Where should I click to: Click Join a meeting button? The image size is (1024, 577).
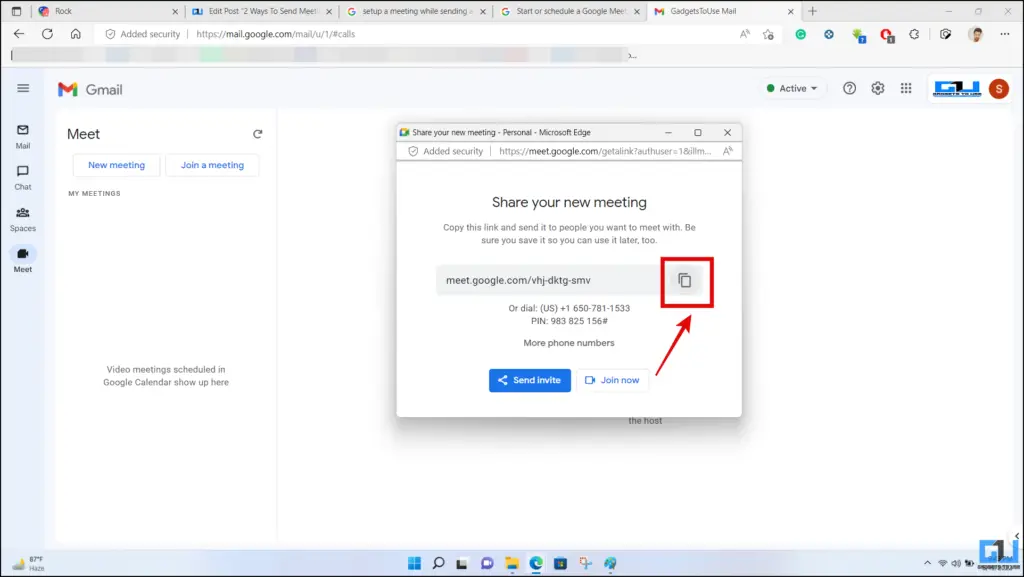click(x=212, y=165)
